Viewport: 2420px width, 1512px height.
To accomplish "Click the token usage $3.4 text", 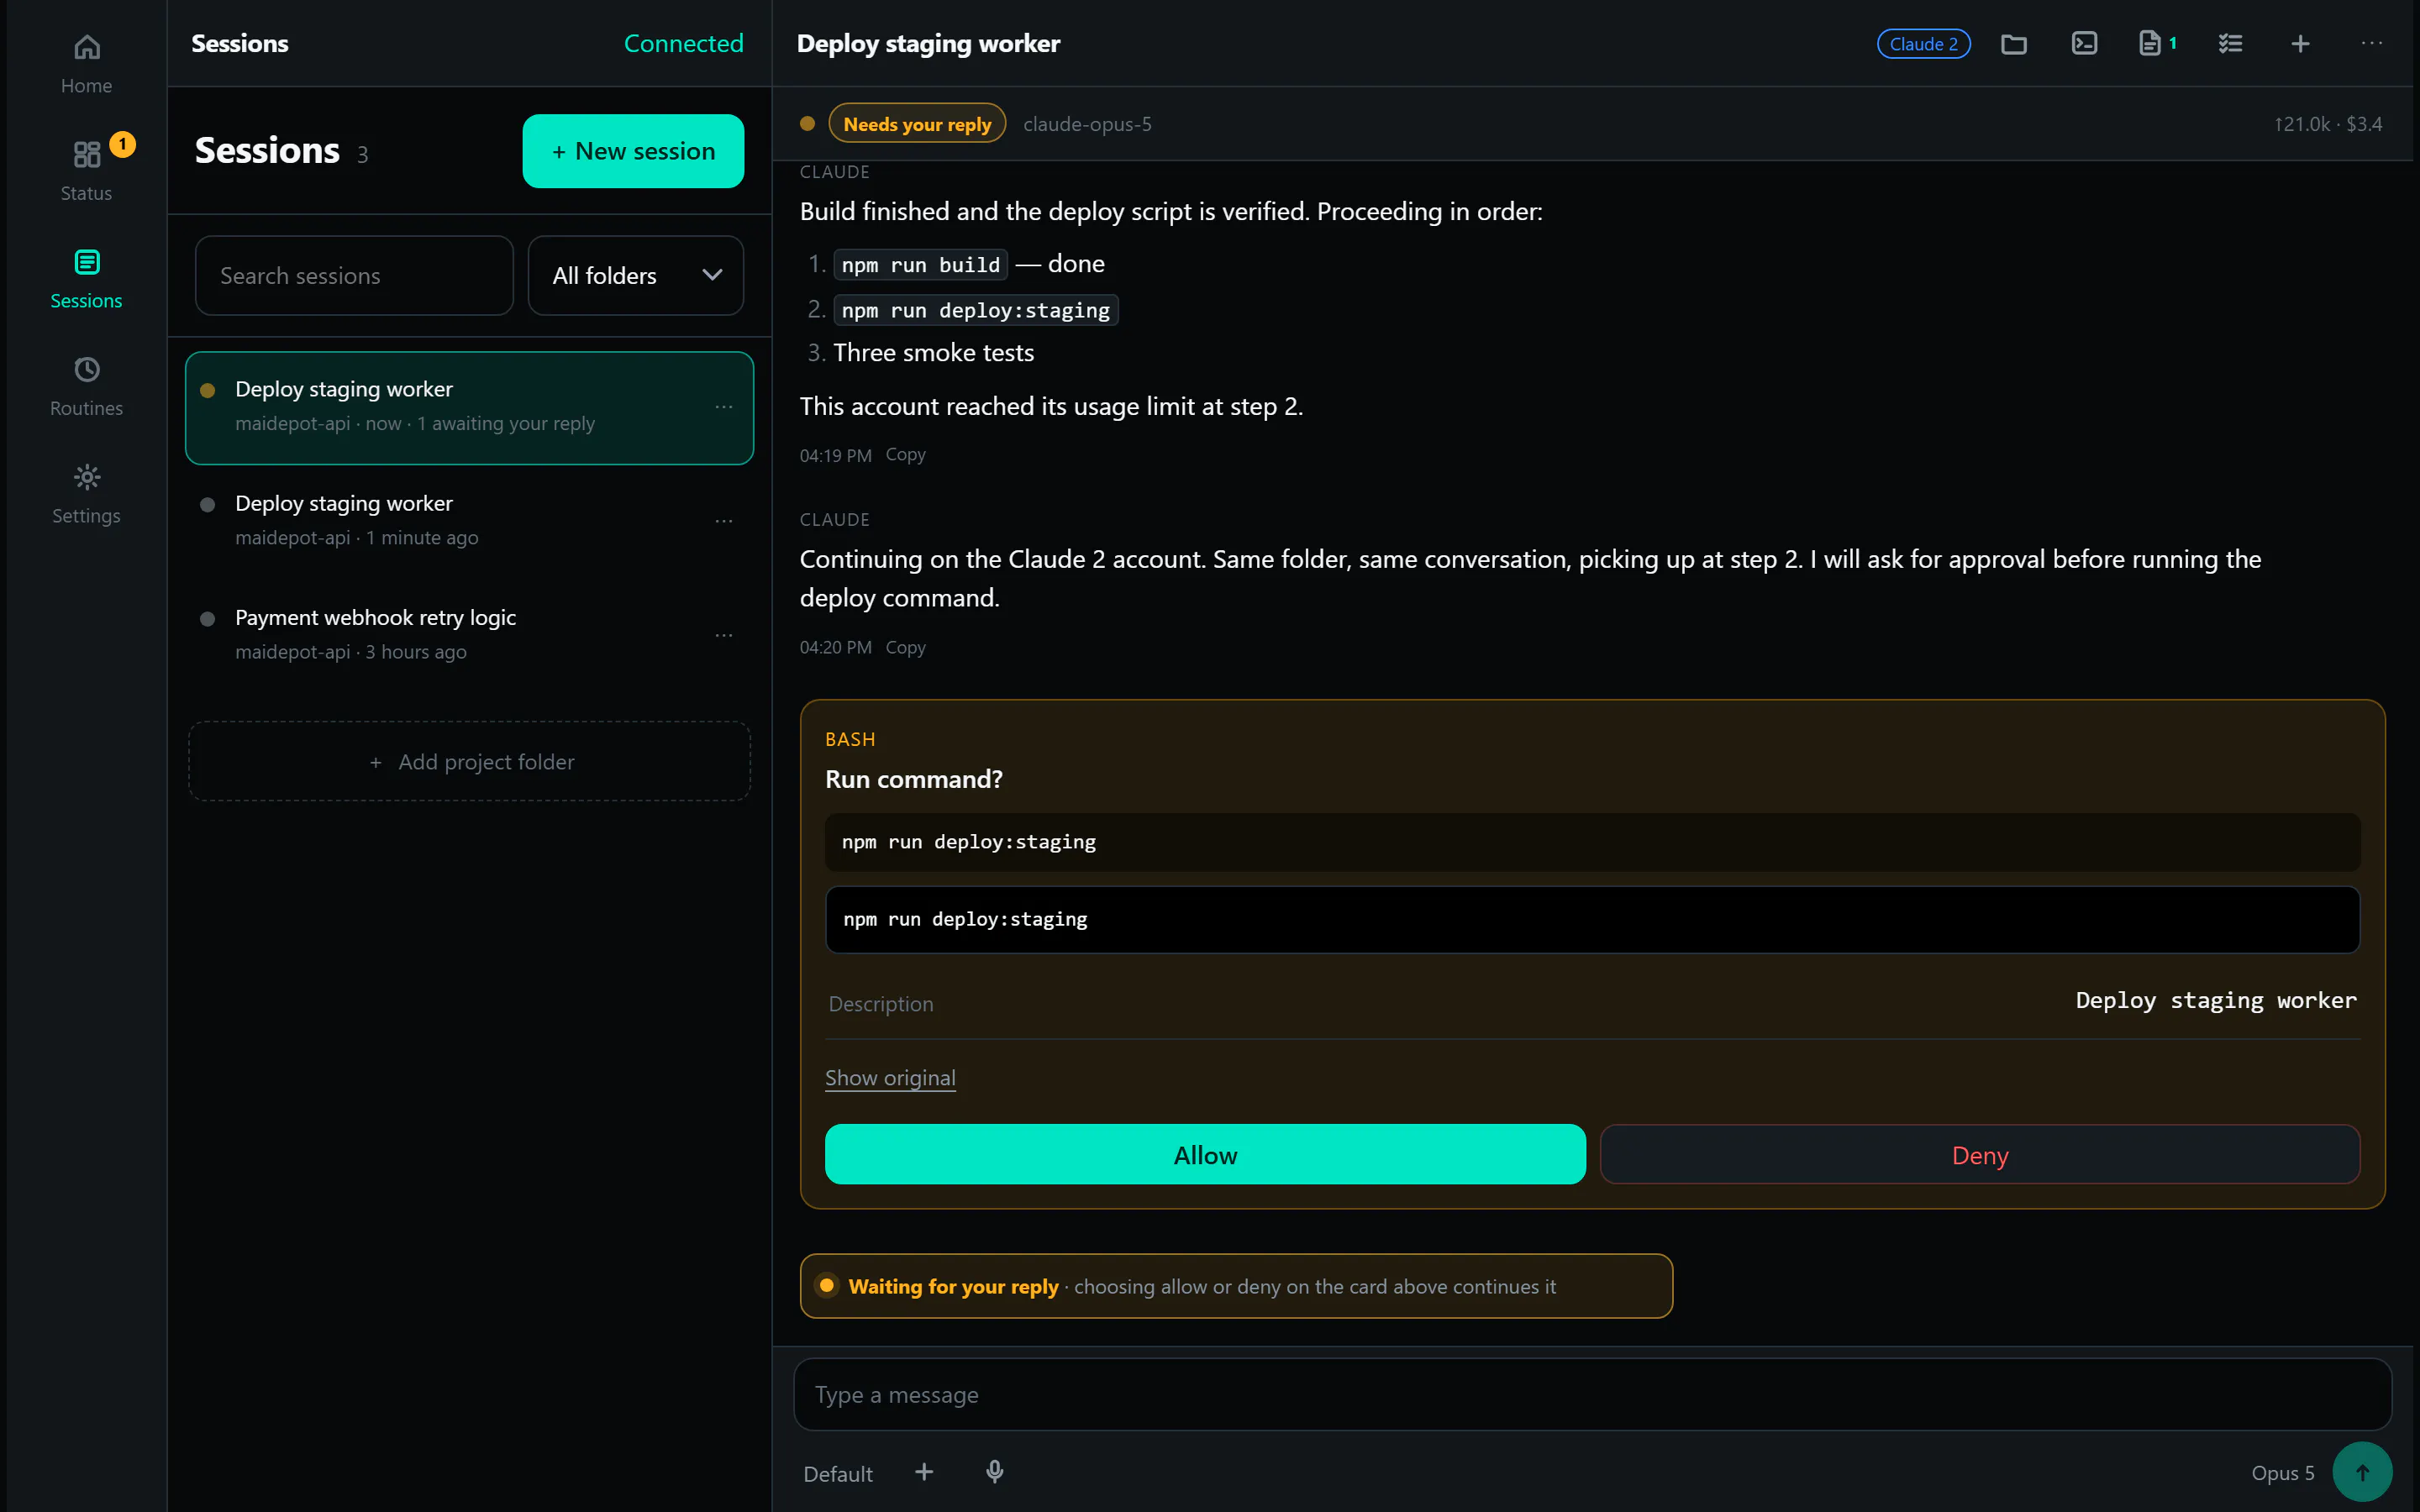I will tap(2328, 124).
